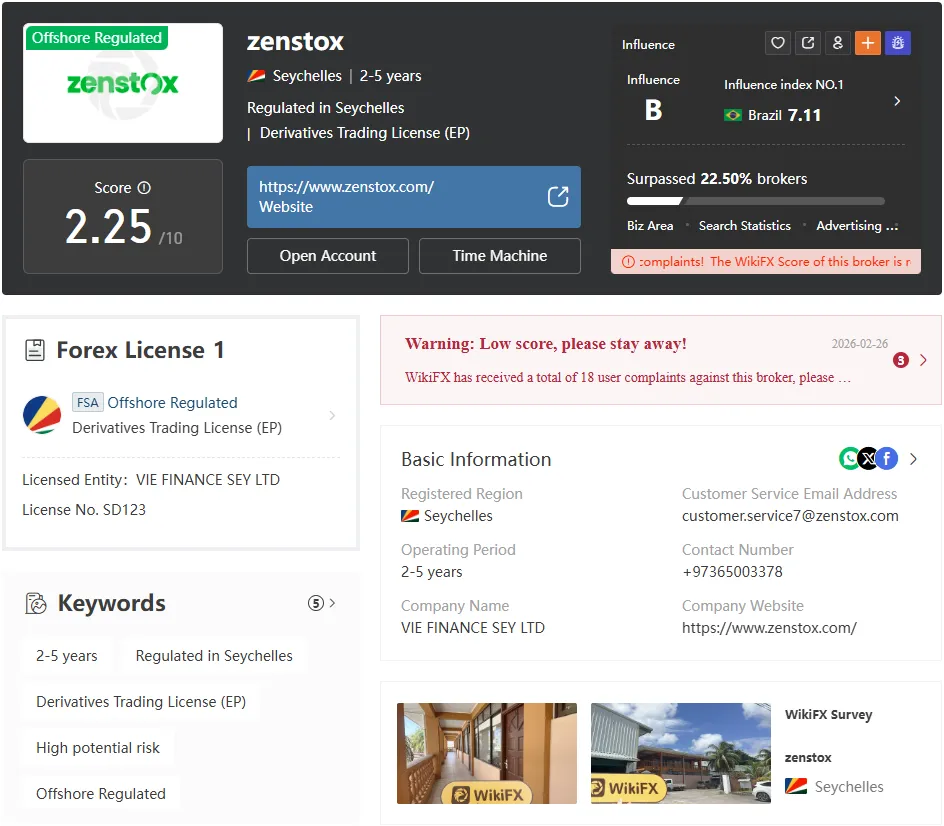Click the Keywords section icon
The image size is (944, 826).
click(x=36, y=603)
